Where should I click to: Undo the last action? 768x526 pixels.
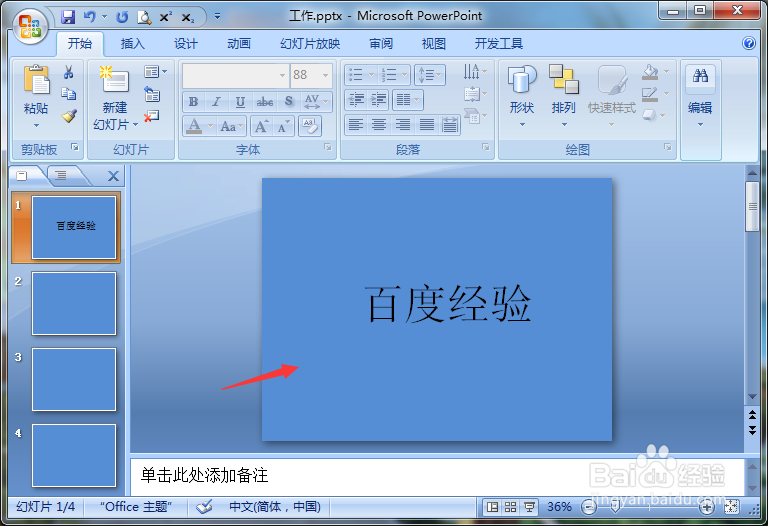[89, 17]
